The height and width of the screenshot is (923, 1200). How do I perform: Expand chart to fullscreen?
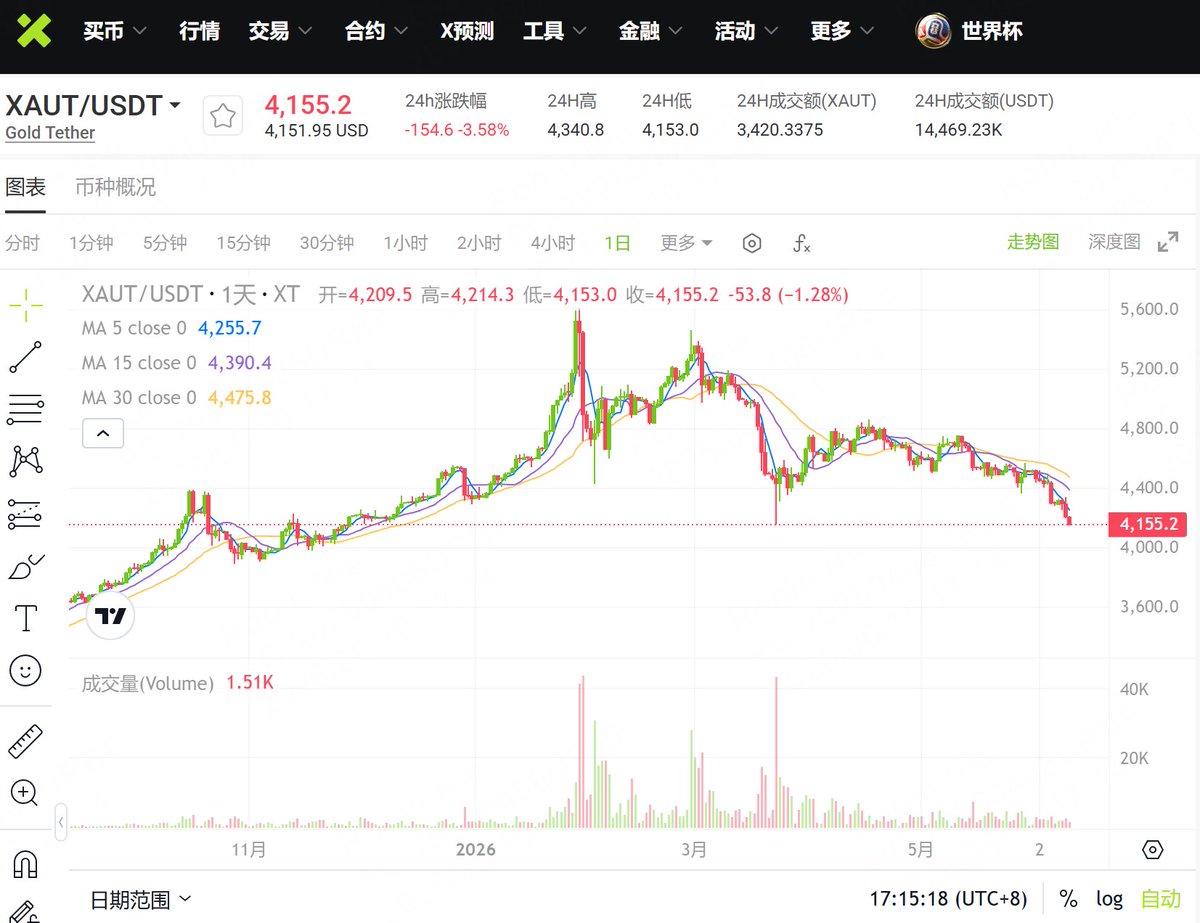pyautogui.click(x=1168, y=242)
